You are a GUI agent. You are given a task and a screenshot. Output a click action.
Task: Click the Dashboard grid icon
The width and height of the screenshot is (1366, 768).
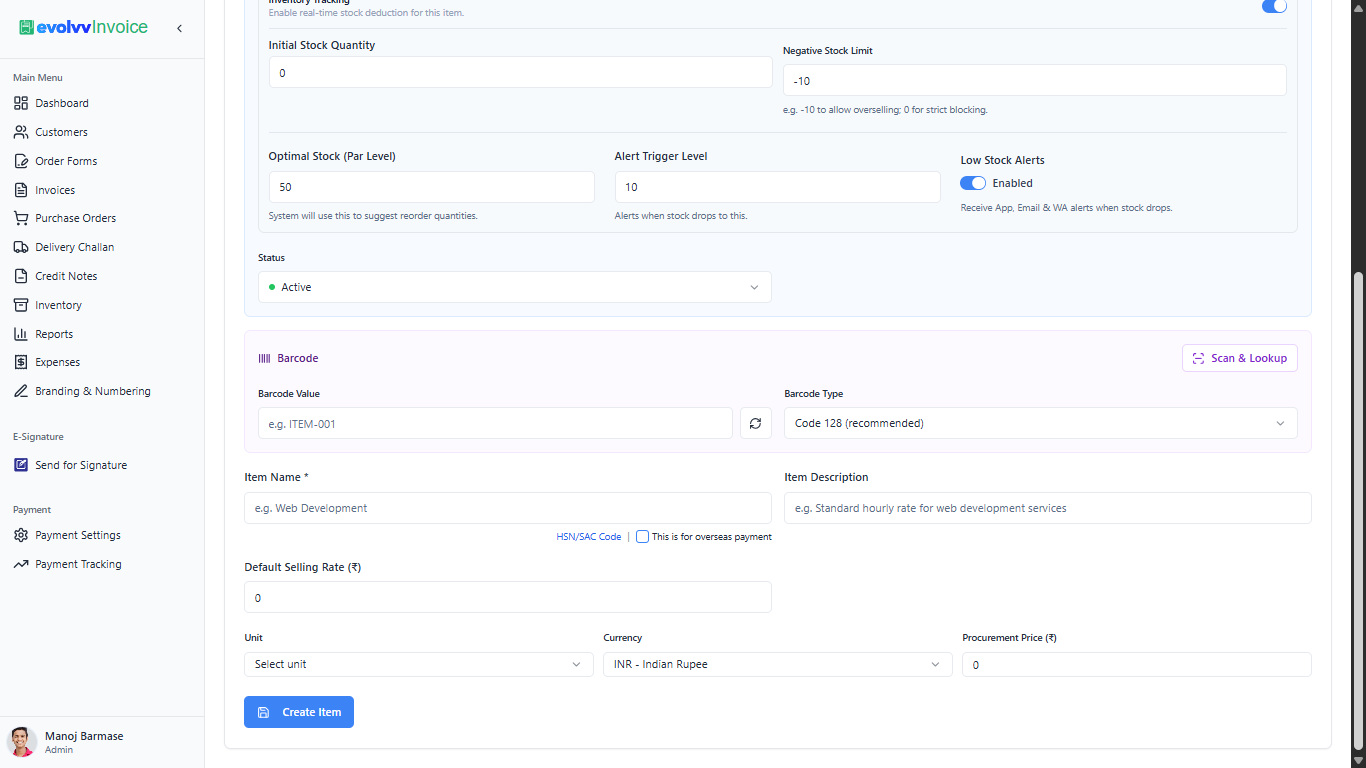click(x=21, y=103)
